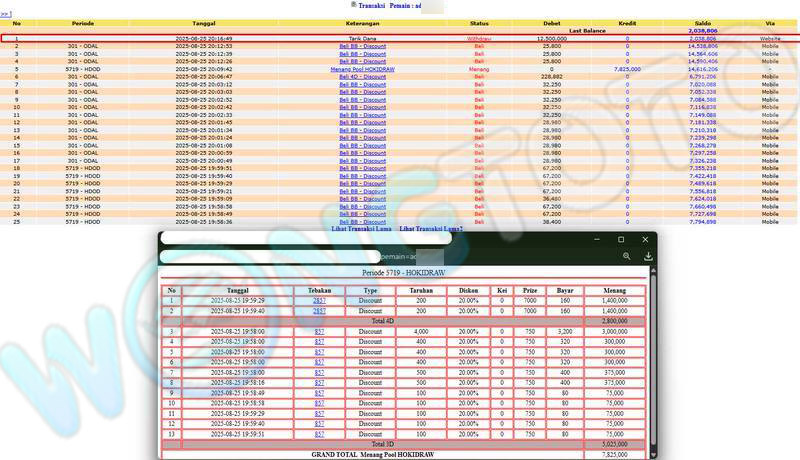Viewport: 800px width, 460px height.
Task: Close the HOKIDRAW popup window
Action: pos(645,240)
